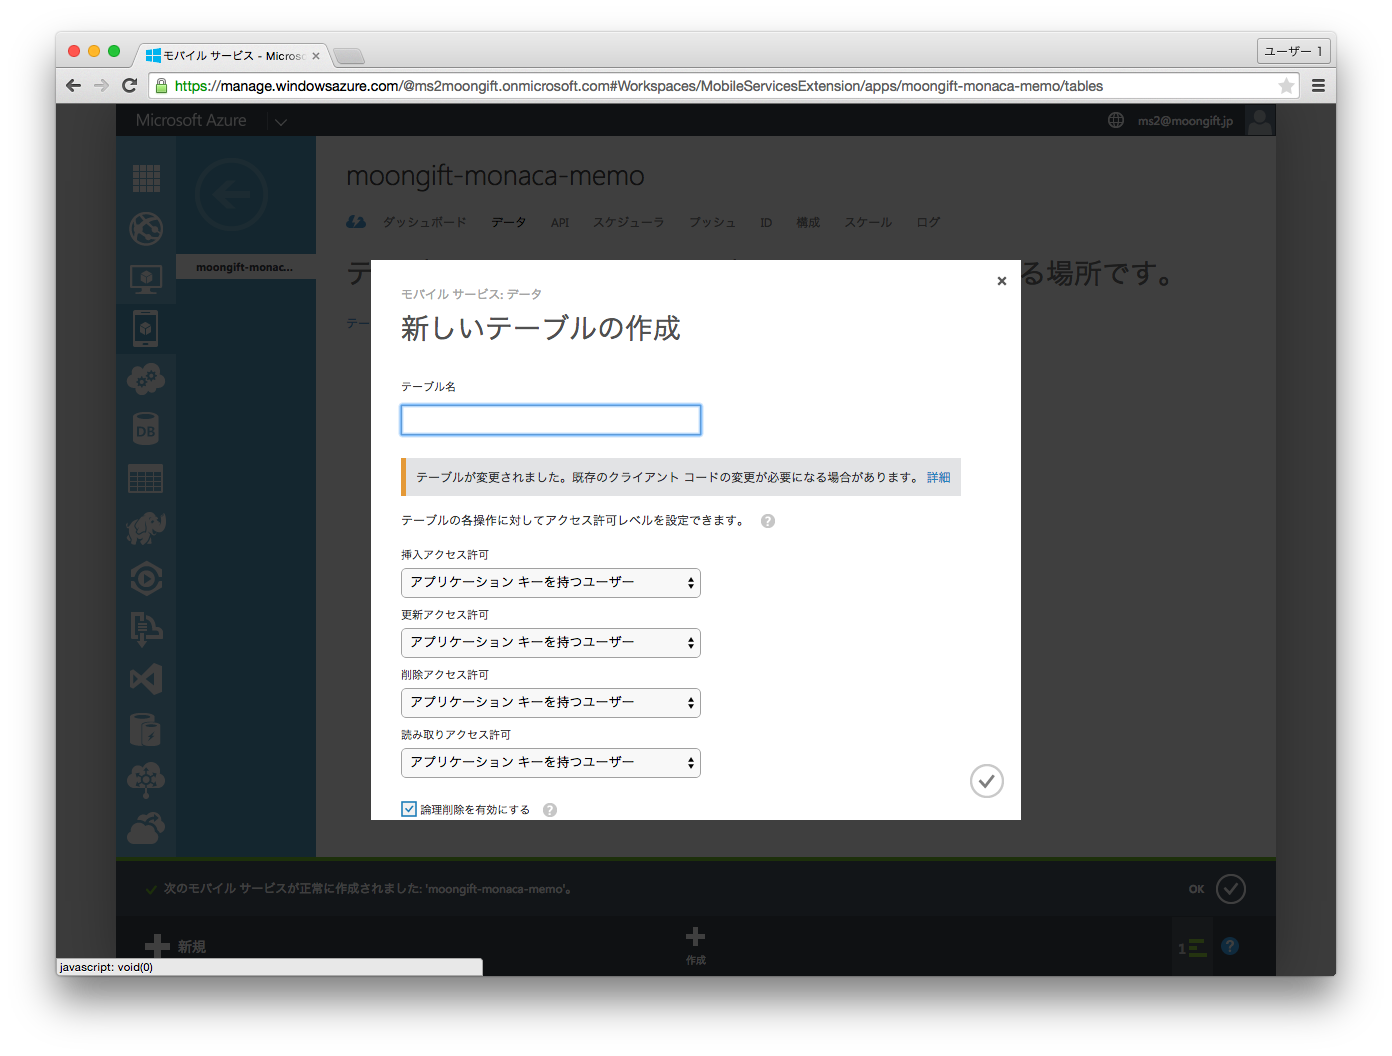Open the 更新アクセス許可 dropdown
The height and width of the screenshot is (1056, 1392).
550,643
